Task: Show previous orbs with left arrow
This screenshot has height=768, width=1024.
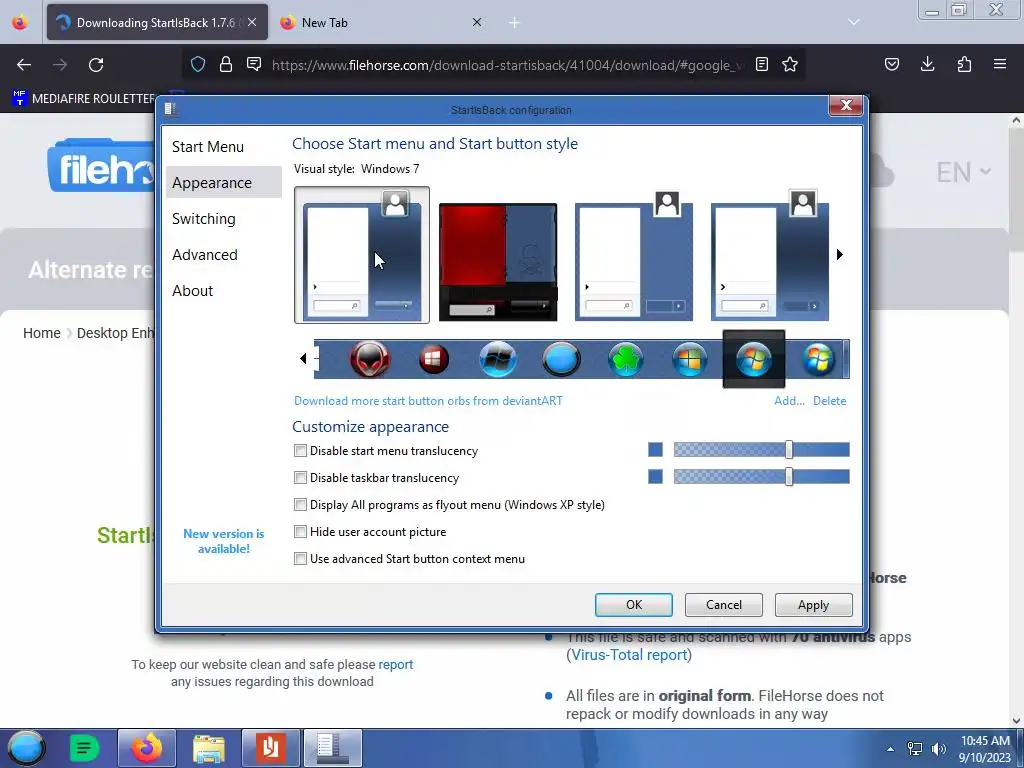Action: point(303,358)
